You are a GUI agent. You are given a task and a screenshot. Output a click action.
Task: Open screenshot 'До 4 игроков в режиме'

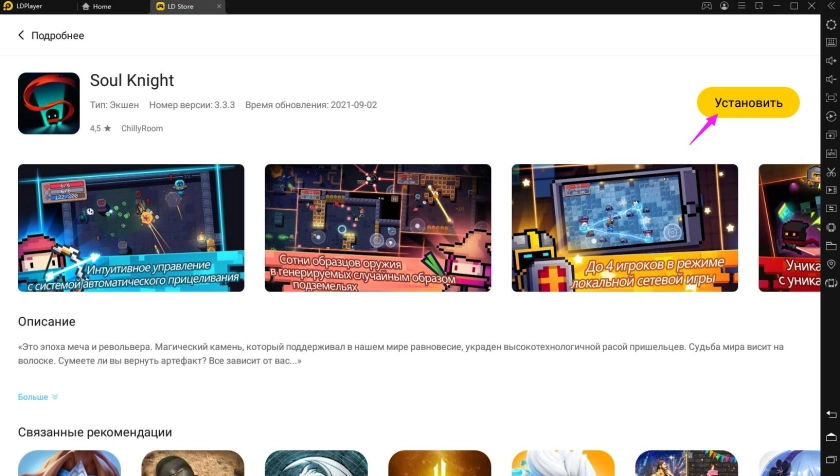coord(625,228)
